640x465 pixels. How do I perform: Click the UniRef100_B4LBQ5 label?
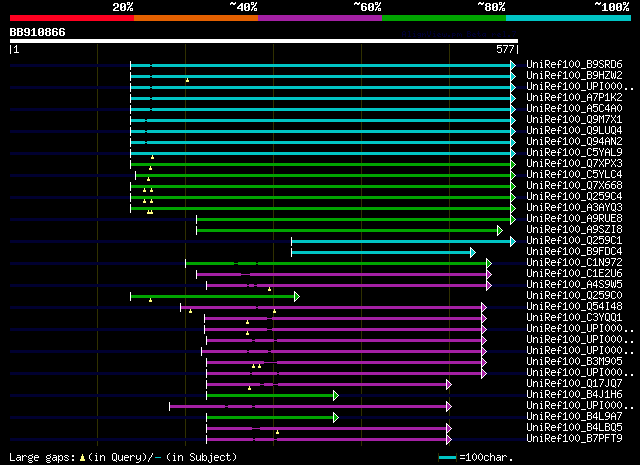tap(574, 428)
